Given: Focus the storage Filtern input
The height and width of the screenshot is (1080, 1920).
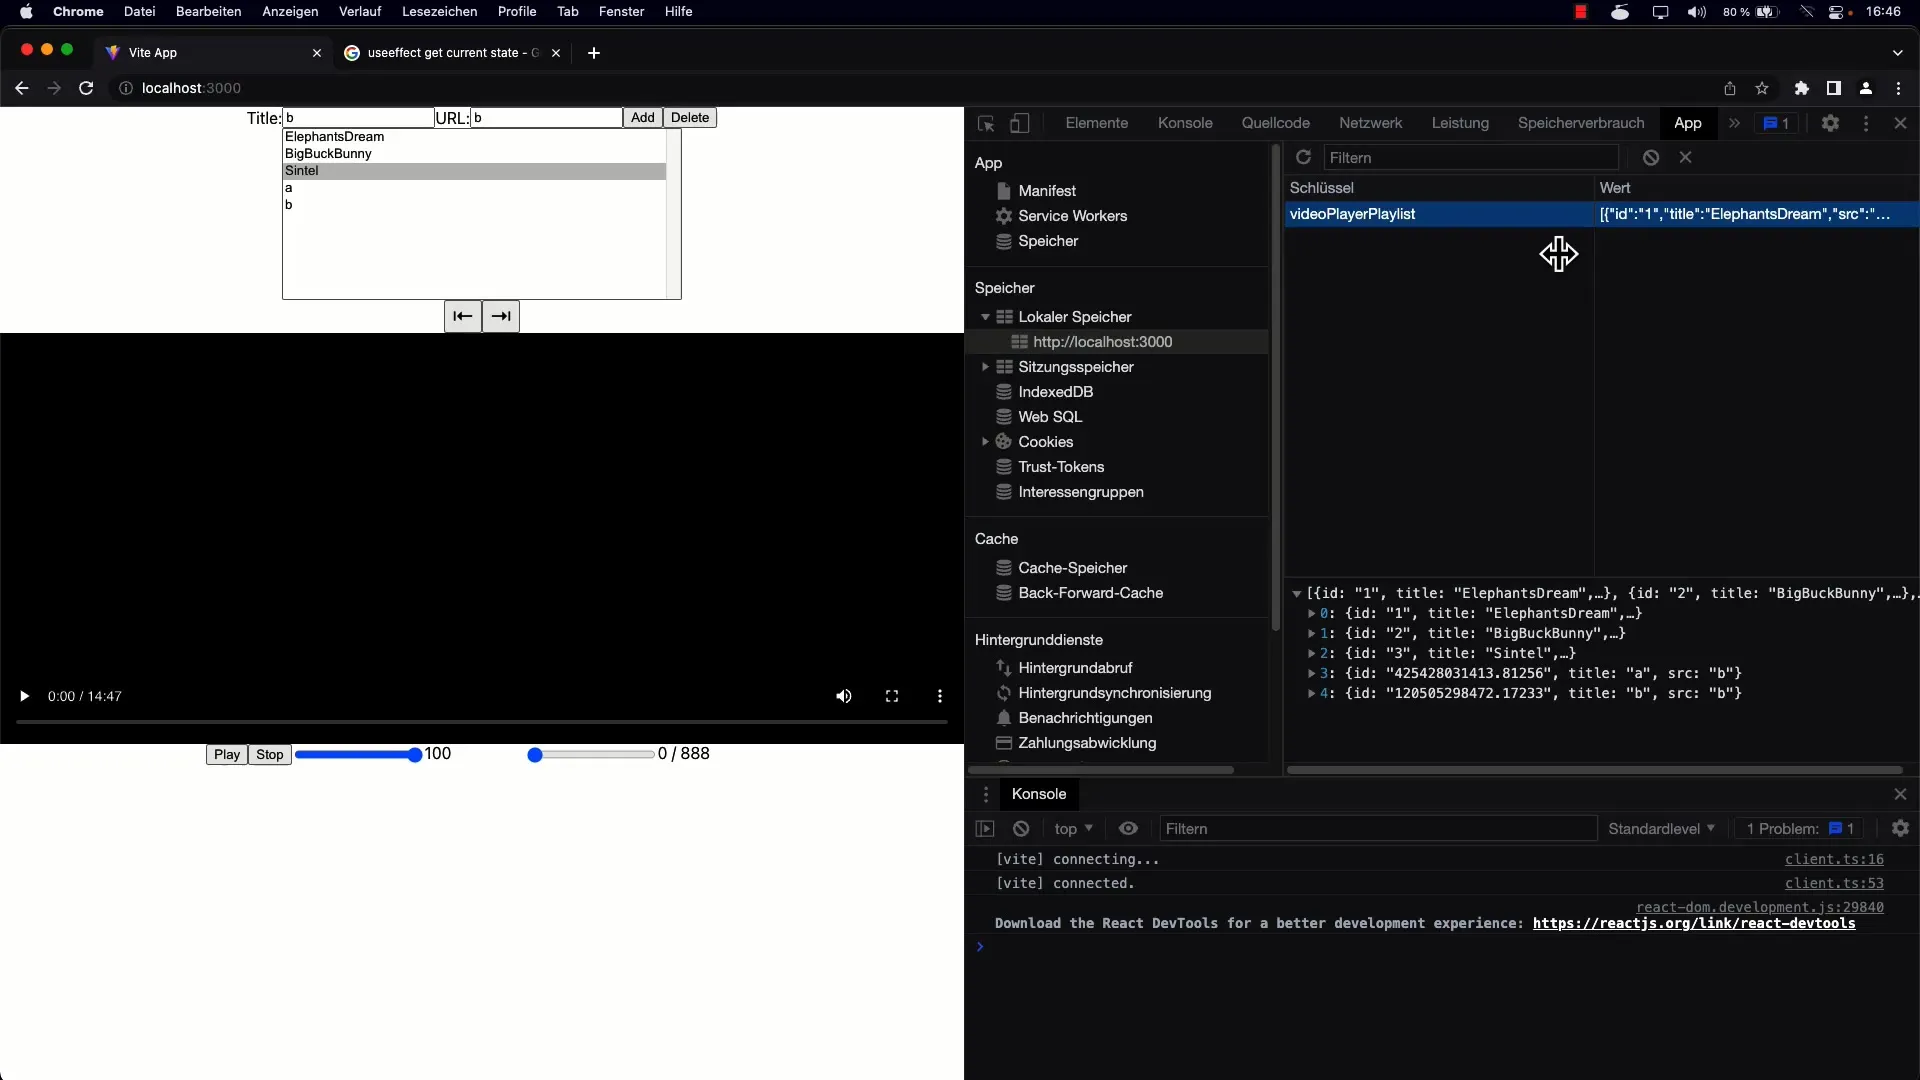Looking at the screenshot, I should coord(1471,158).
